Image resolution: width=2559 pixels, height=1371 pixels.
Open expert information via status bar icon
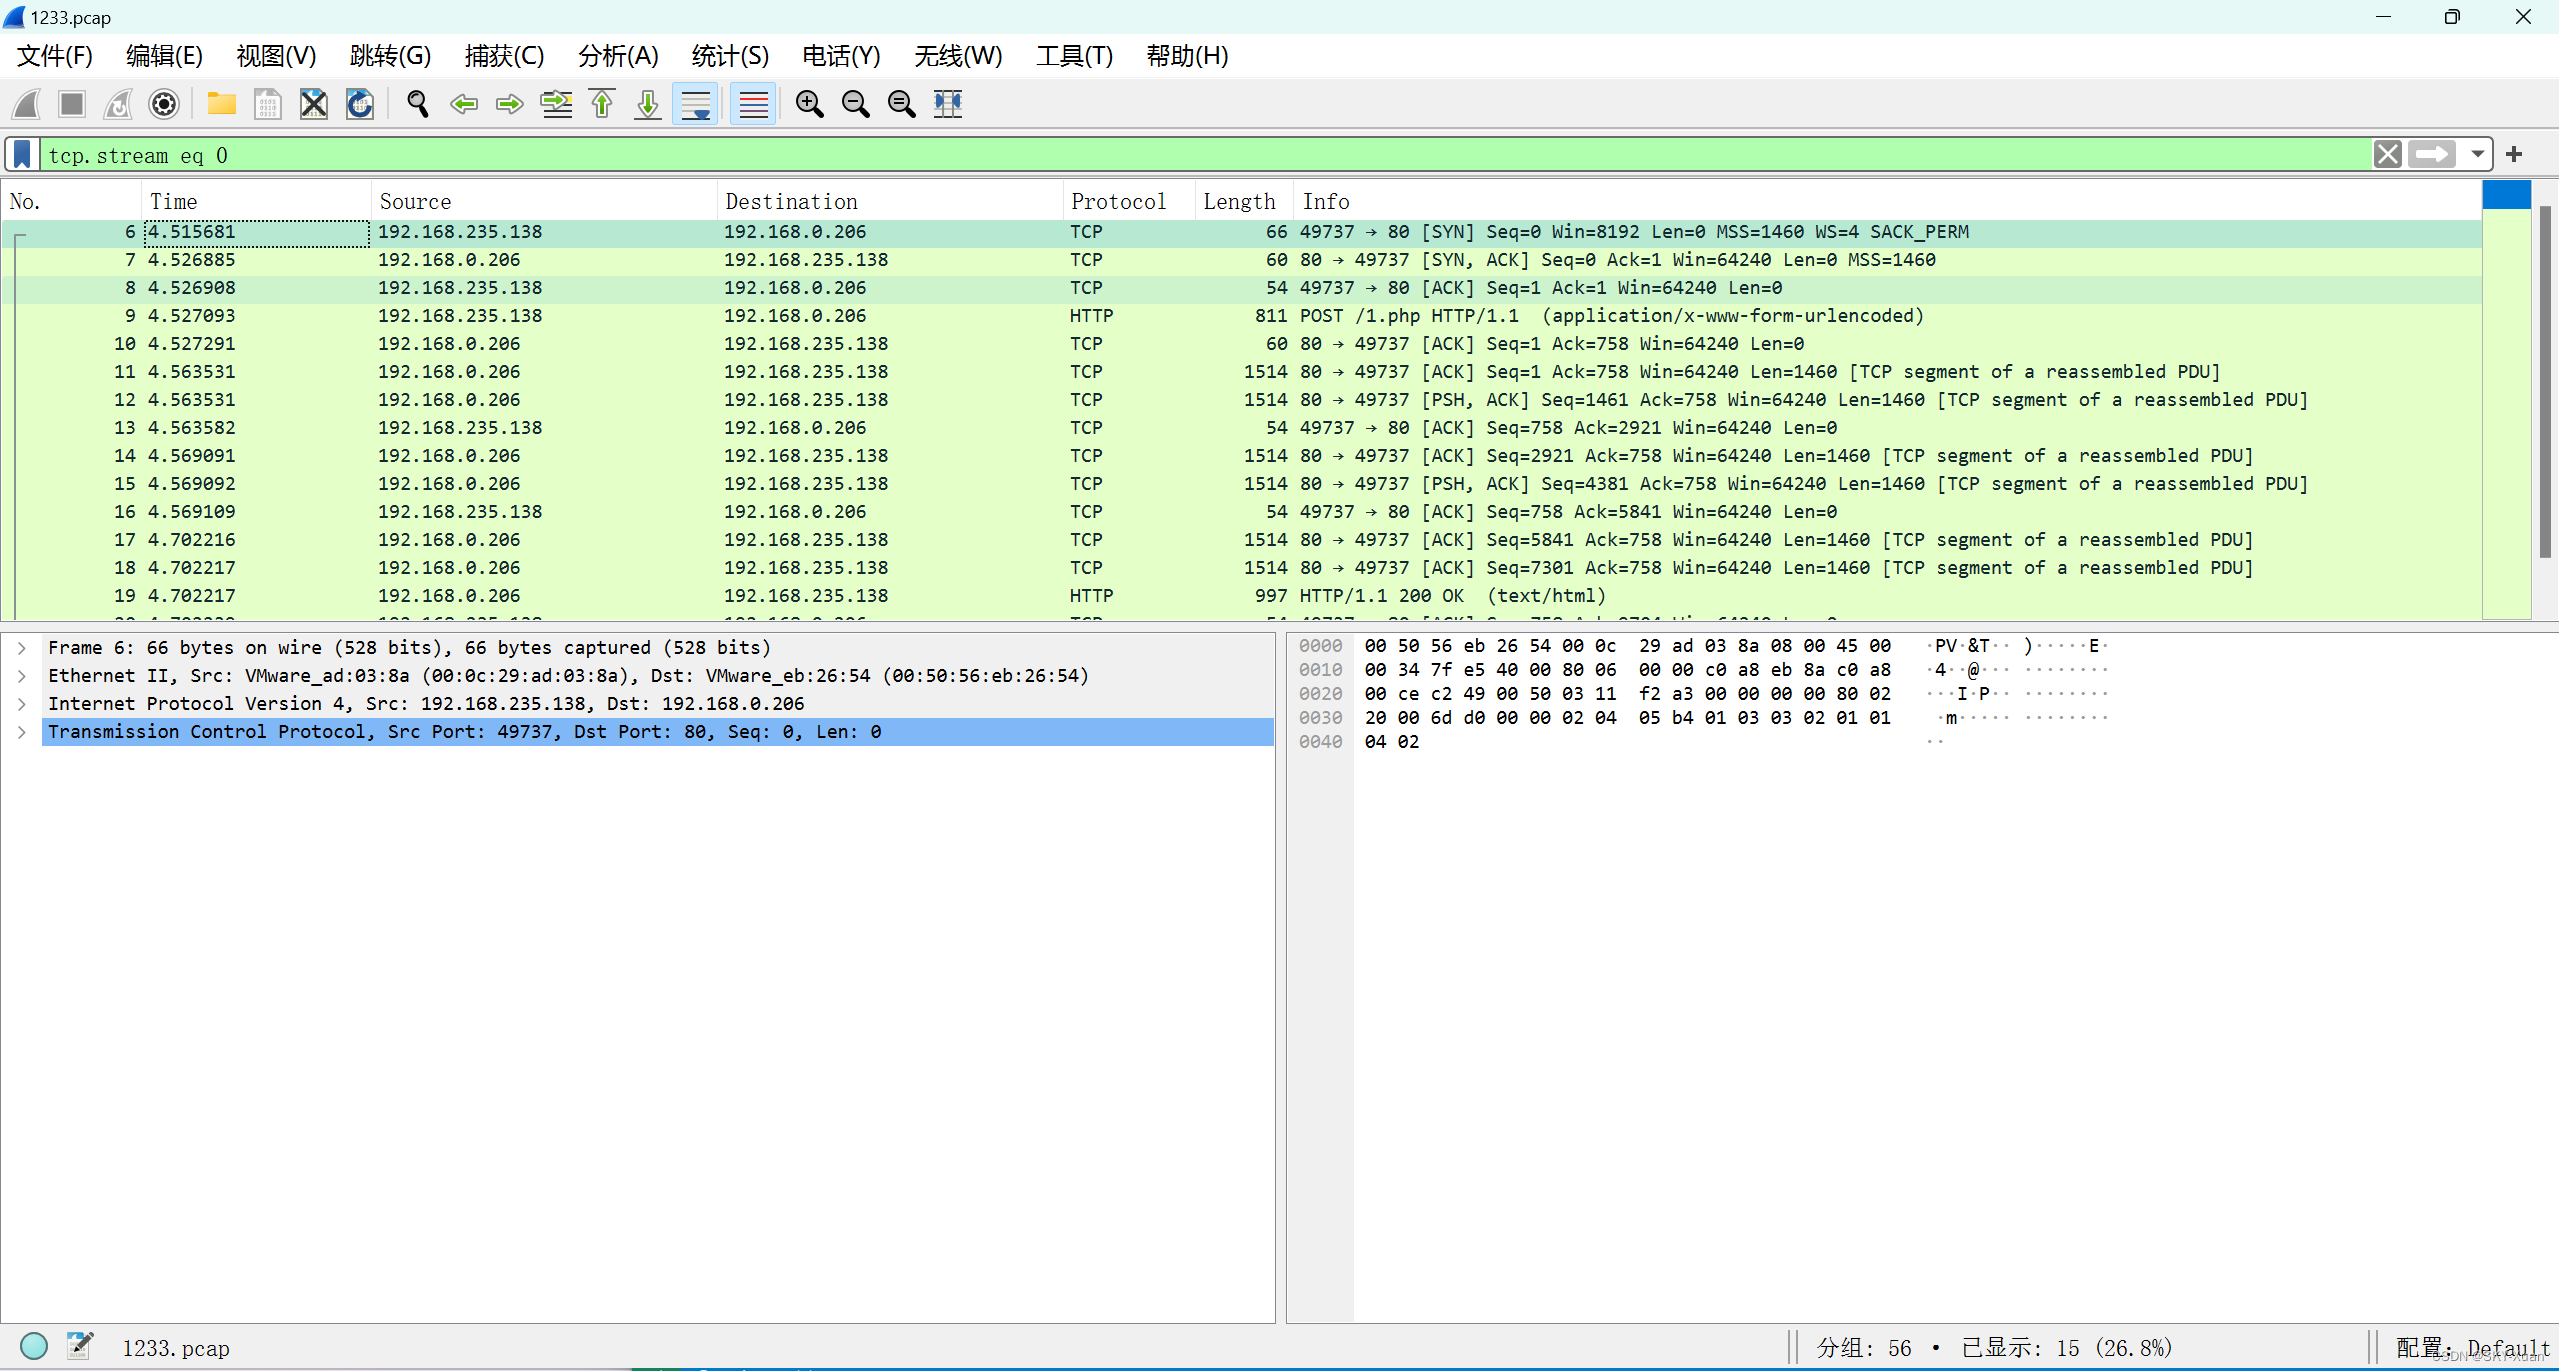pos(35,1346)
